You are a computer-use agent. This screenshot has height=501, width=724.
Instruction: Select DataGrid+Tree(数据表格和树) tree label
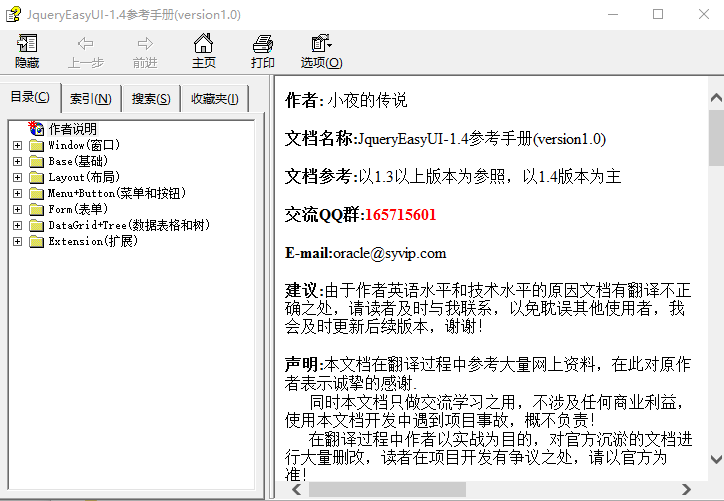129,225
